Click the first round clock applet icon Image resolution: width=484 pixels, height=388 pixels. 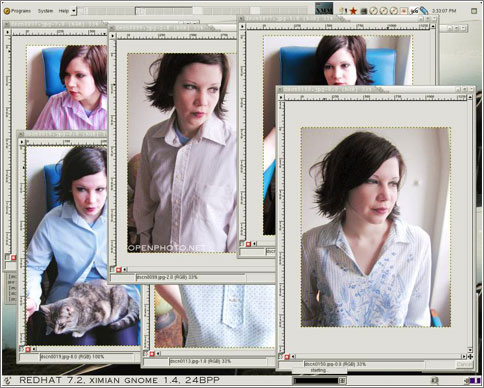tap(373, 11)
